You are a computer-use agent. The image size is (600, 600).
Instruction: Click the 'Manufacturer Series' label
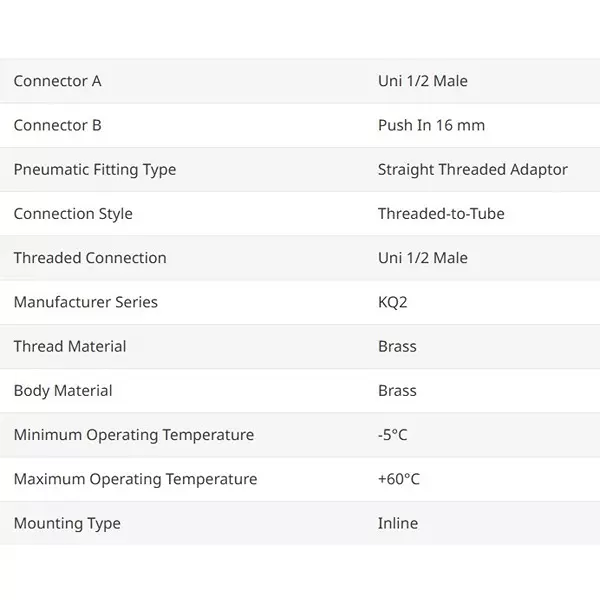pyautogui.click(x=86, y=302)
